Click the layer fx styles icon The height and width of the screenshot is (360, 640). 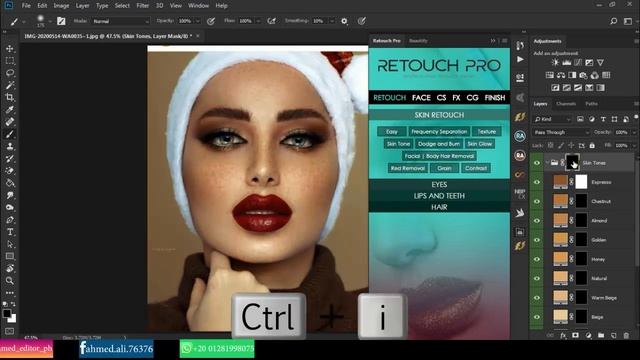tap(563, 336)
